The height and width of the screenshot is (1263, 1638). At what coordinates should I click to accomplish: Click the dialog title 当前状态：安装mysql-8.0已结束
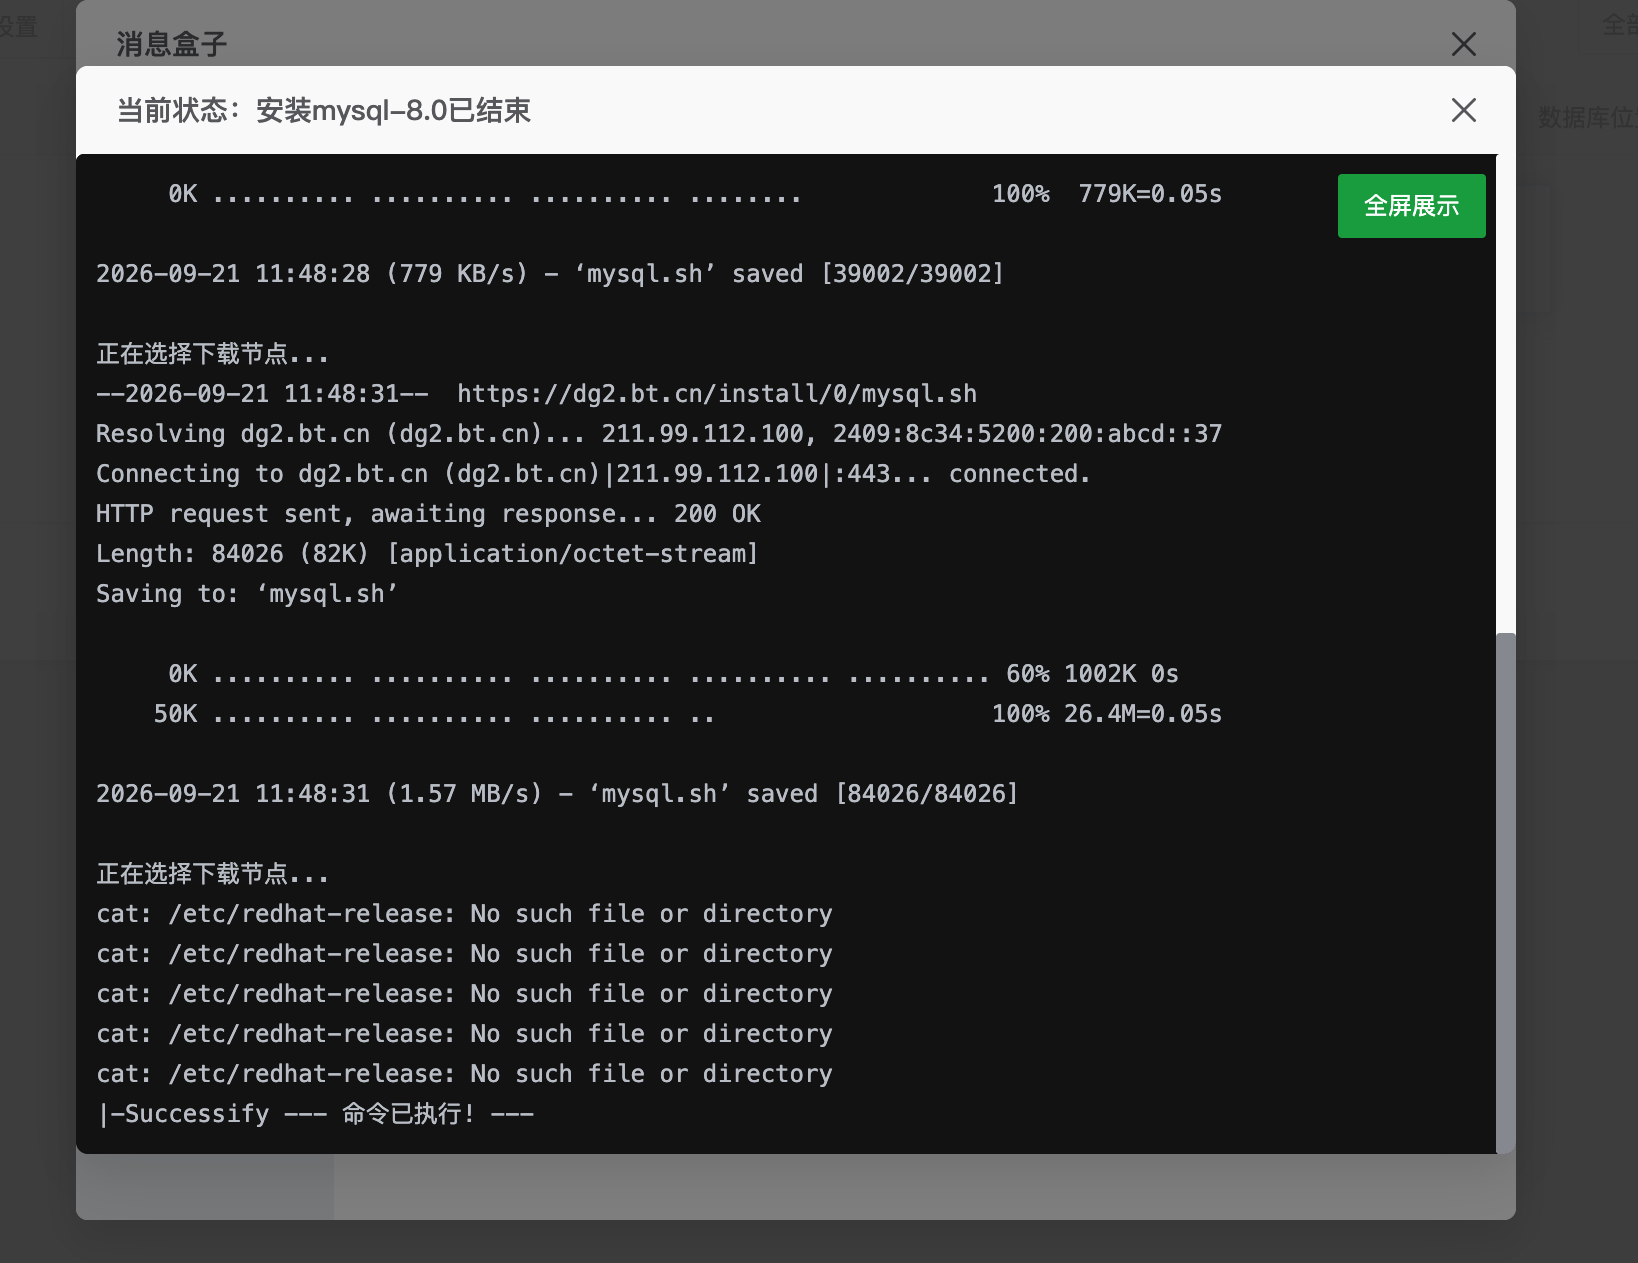[323, 110]
